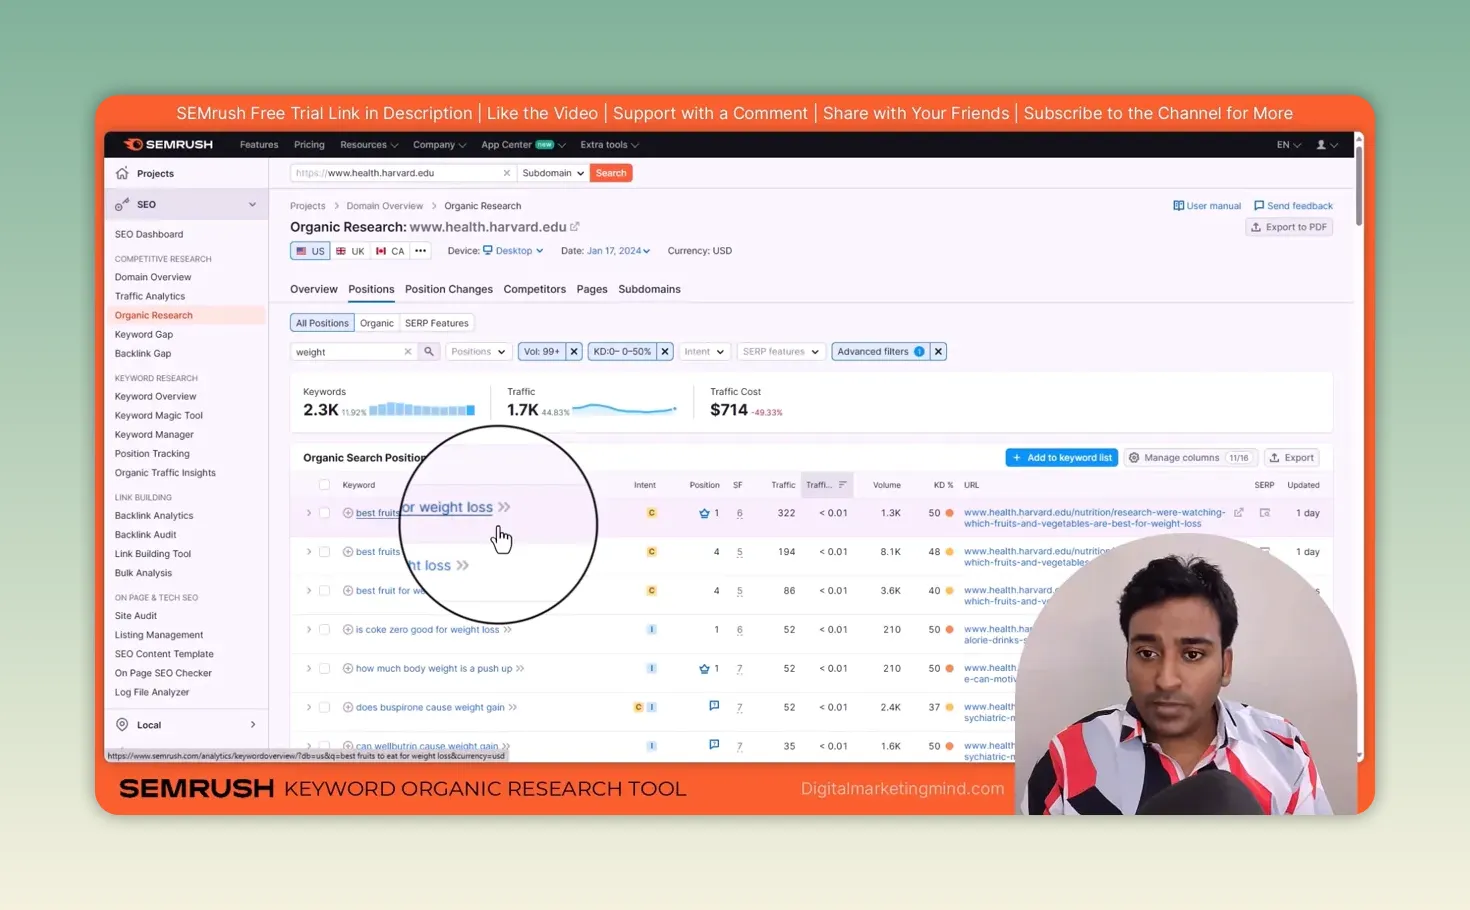Screen dimensions: 1470x910
Task: Select the Organic positions filter
Action: click(377, 323)
